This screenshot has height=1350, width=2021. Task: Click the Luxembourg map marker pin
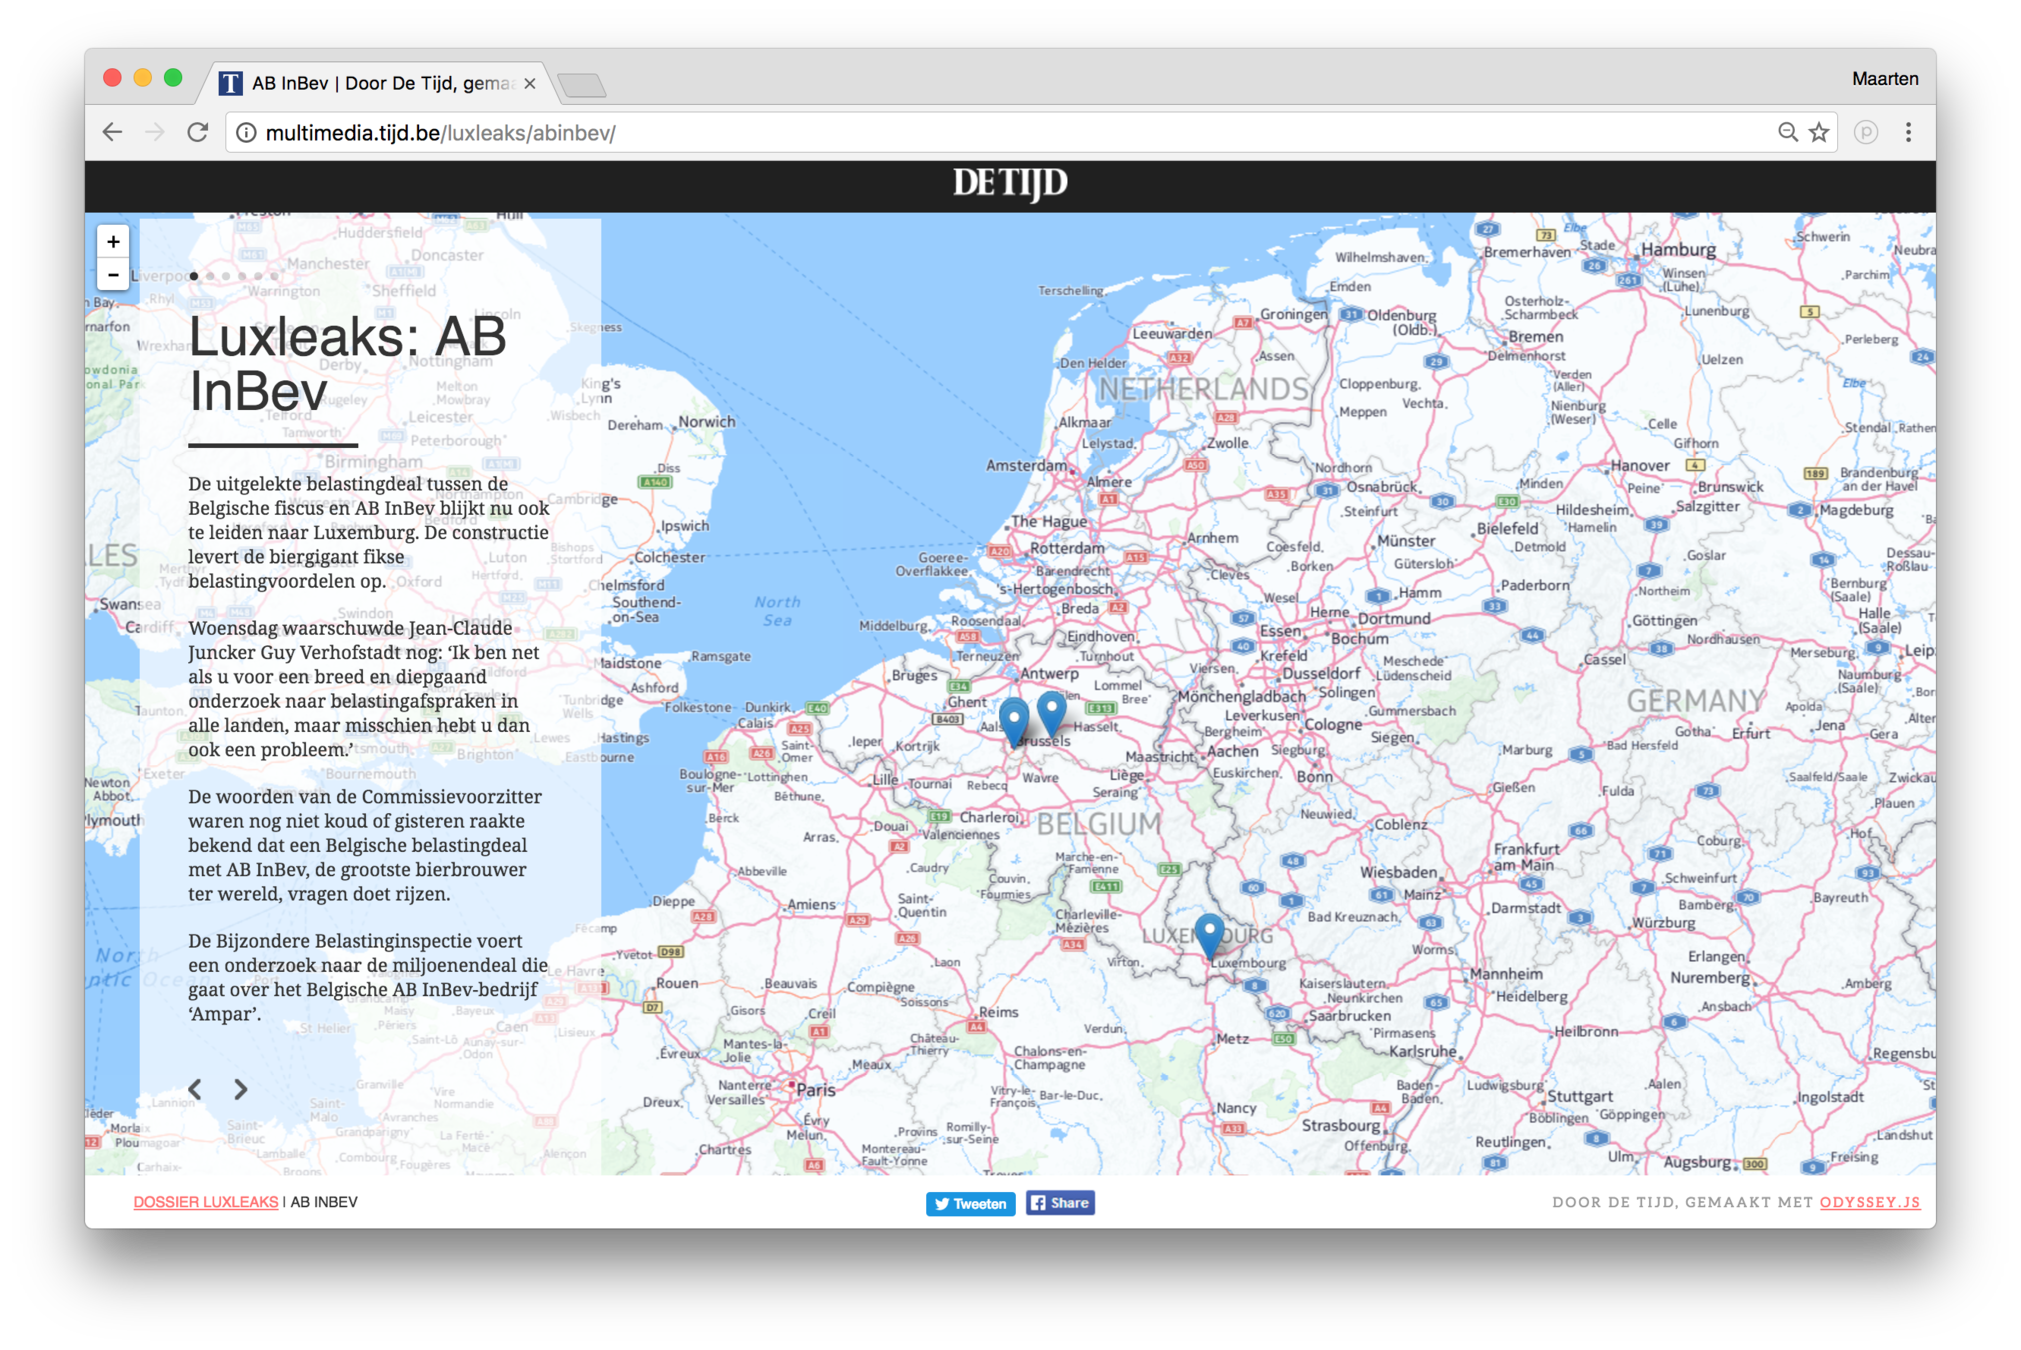click(1209, 934)
